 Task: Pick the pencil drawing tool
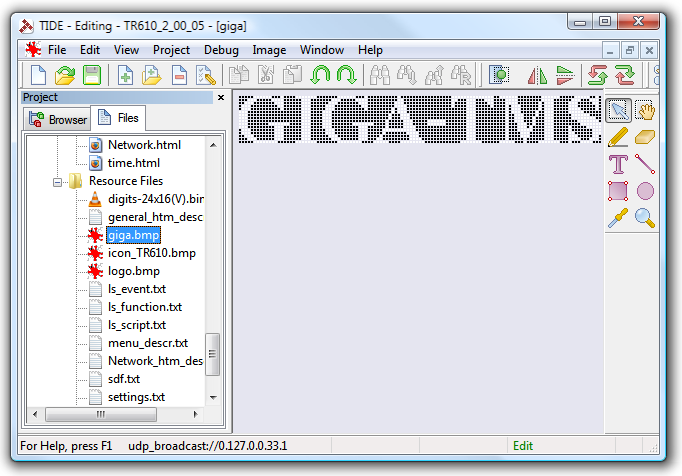pos(618,137)
